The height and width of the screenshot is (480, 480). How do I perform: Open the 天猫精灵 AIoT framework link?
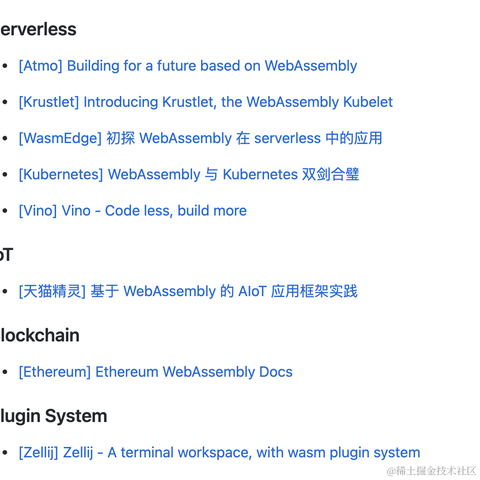[188, 291]
